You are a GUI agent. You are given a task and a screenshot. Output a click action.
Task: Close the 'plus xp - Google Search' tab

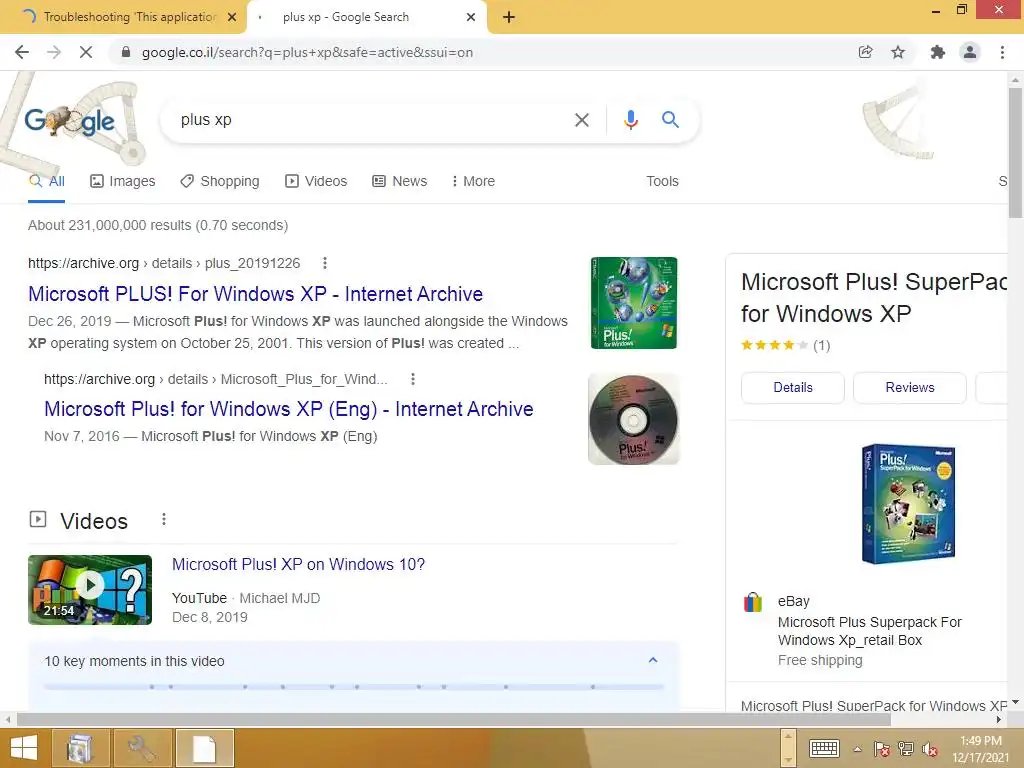coord(470,17)
